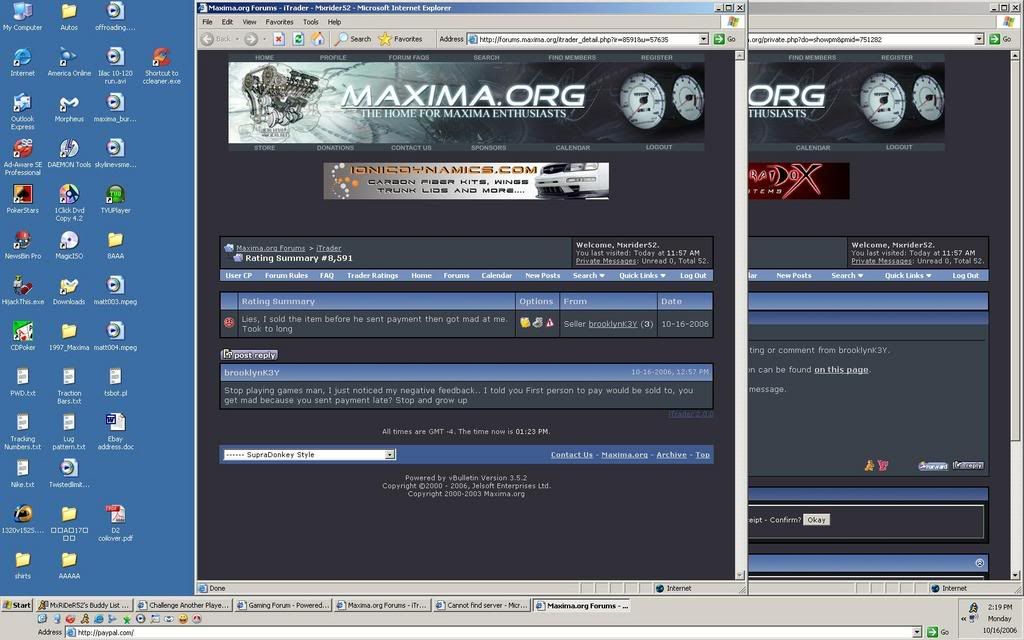1024x640 pixels.
Task: Open the Internet Explorer desktop icon
Action: [22, 62]
